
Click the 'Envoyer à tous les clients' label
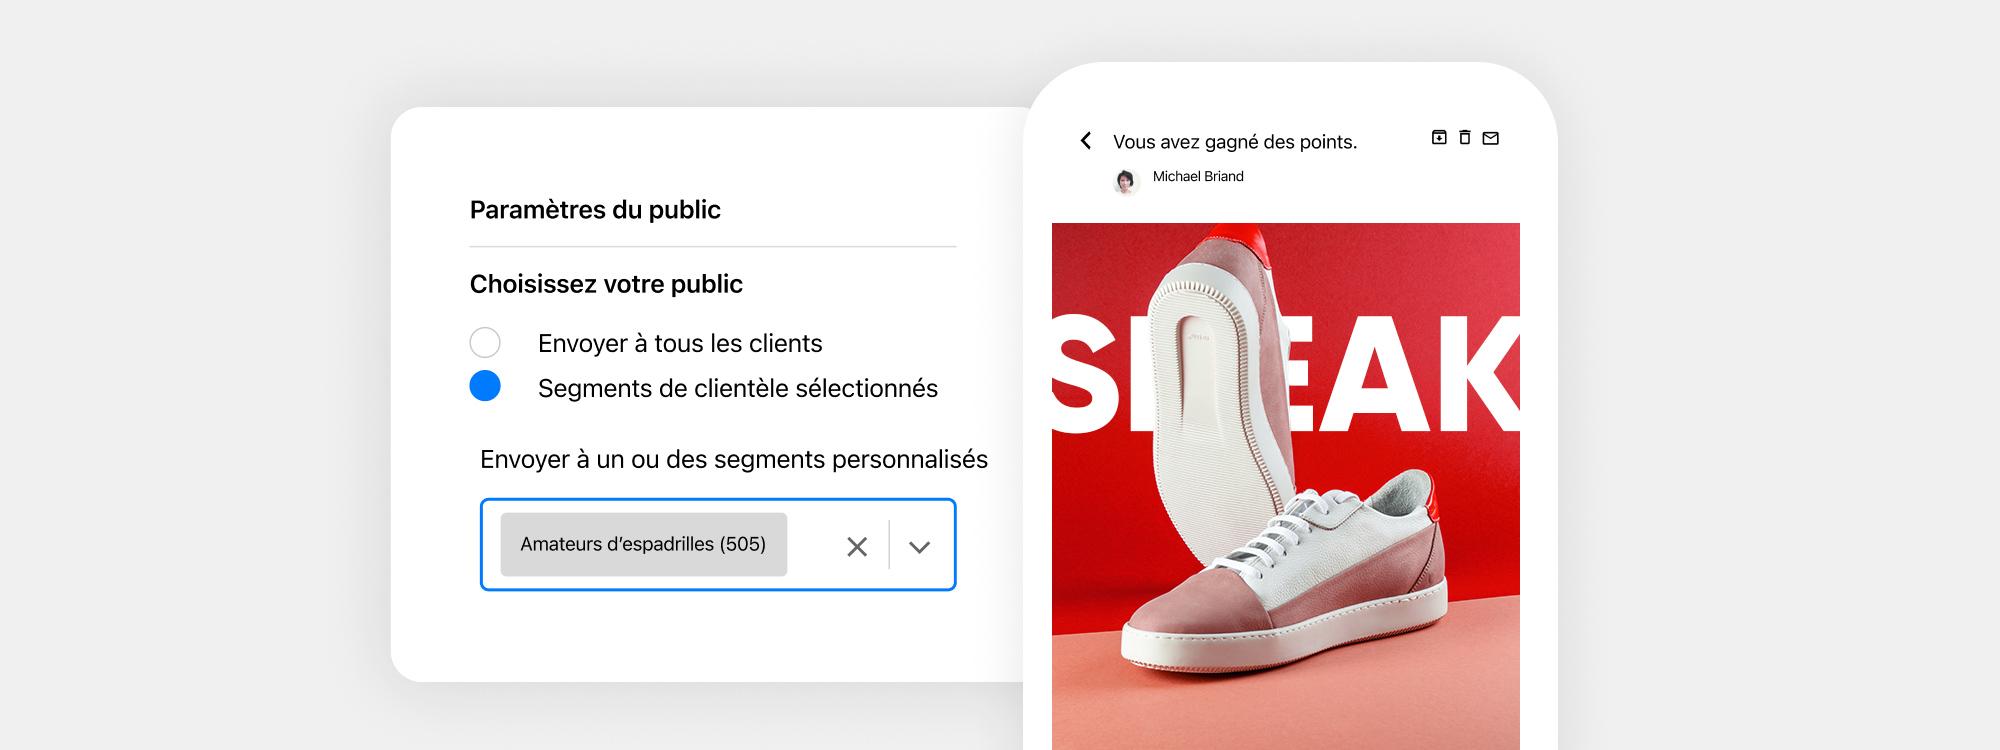[x=680, y=343]
